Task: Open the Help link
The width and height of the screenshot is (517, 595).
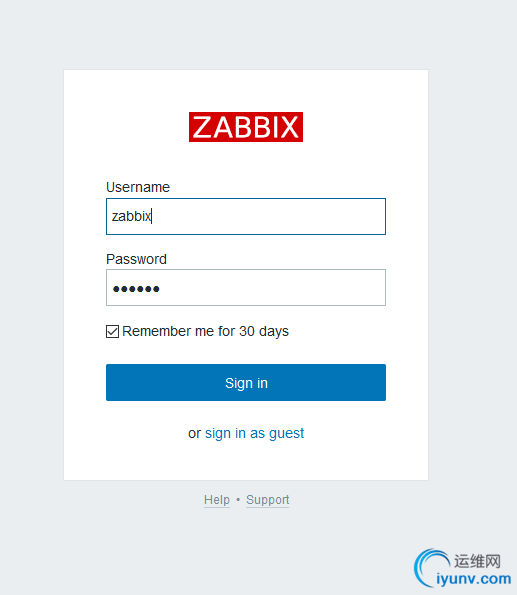Action: pos(217,500)
